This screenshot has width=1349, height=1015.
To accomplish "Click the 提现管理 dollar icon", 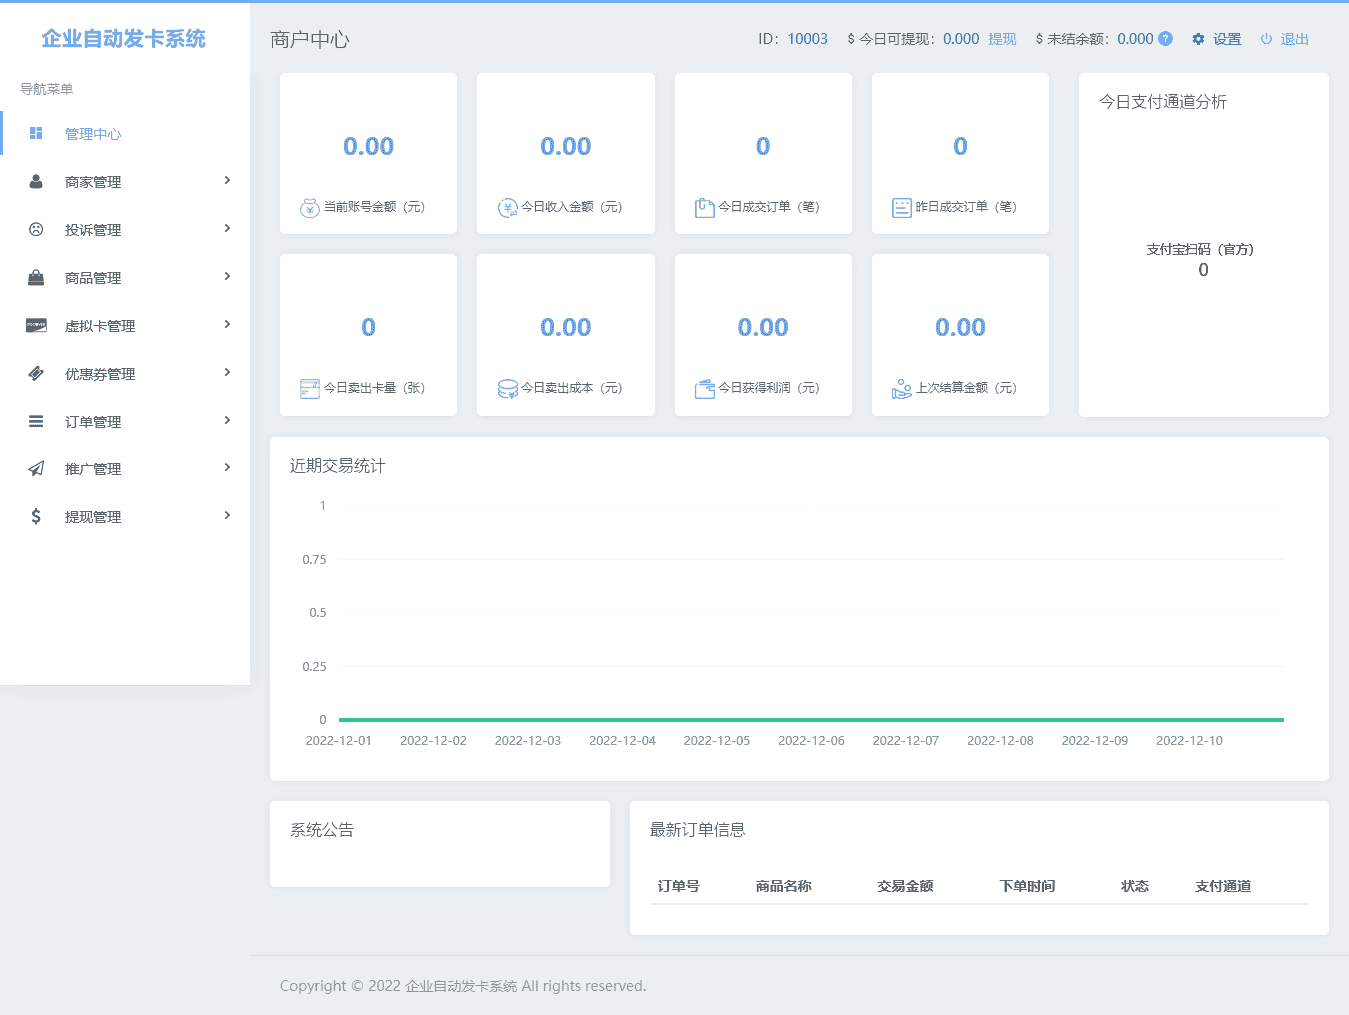I will (36, 516).
